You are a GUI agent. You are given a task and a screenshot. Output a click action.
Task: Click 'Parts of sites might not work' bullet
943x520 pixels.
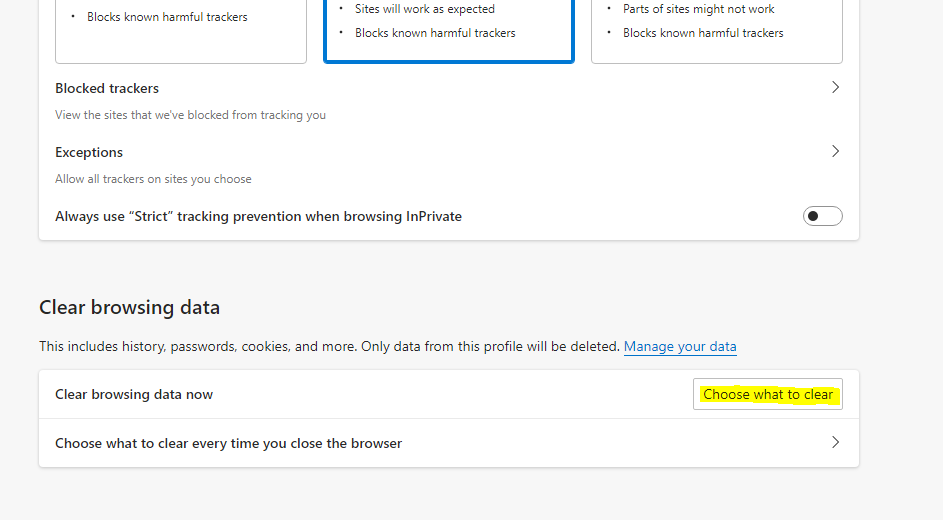(x=699, y=9)
